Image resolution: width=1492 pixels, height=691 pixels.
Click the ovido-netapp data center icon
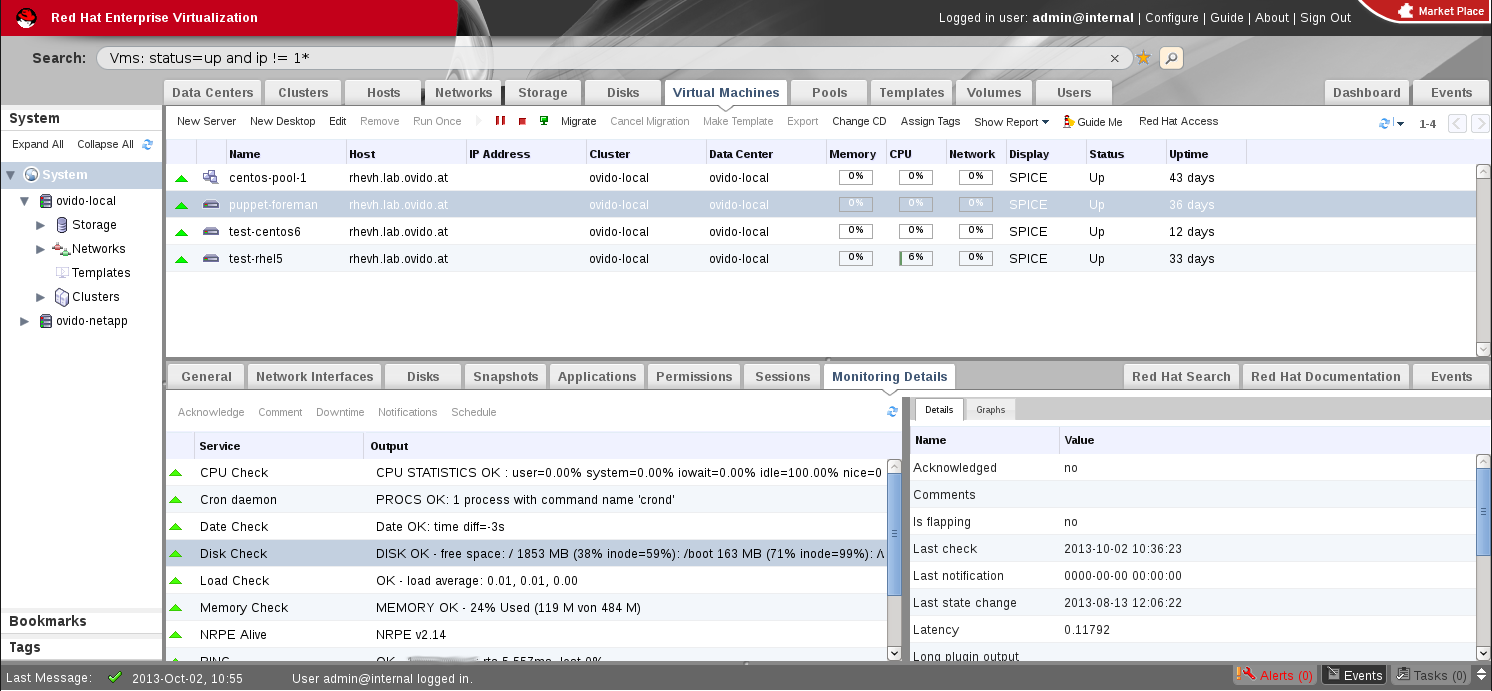click(x=45, y=321)
